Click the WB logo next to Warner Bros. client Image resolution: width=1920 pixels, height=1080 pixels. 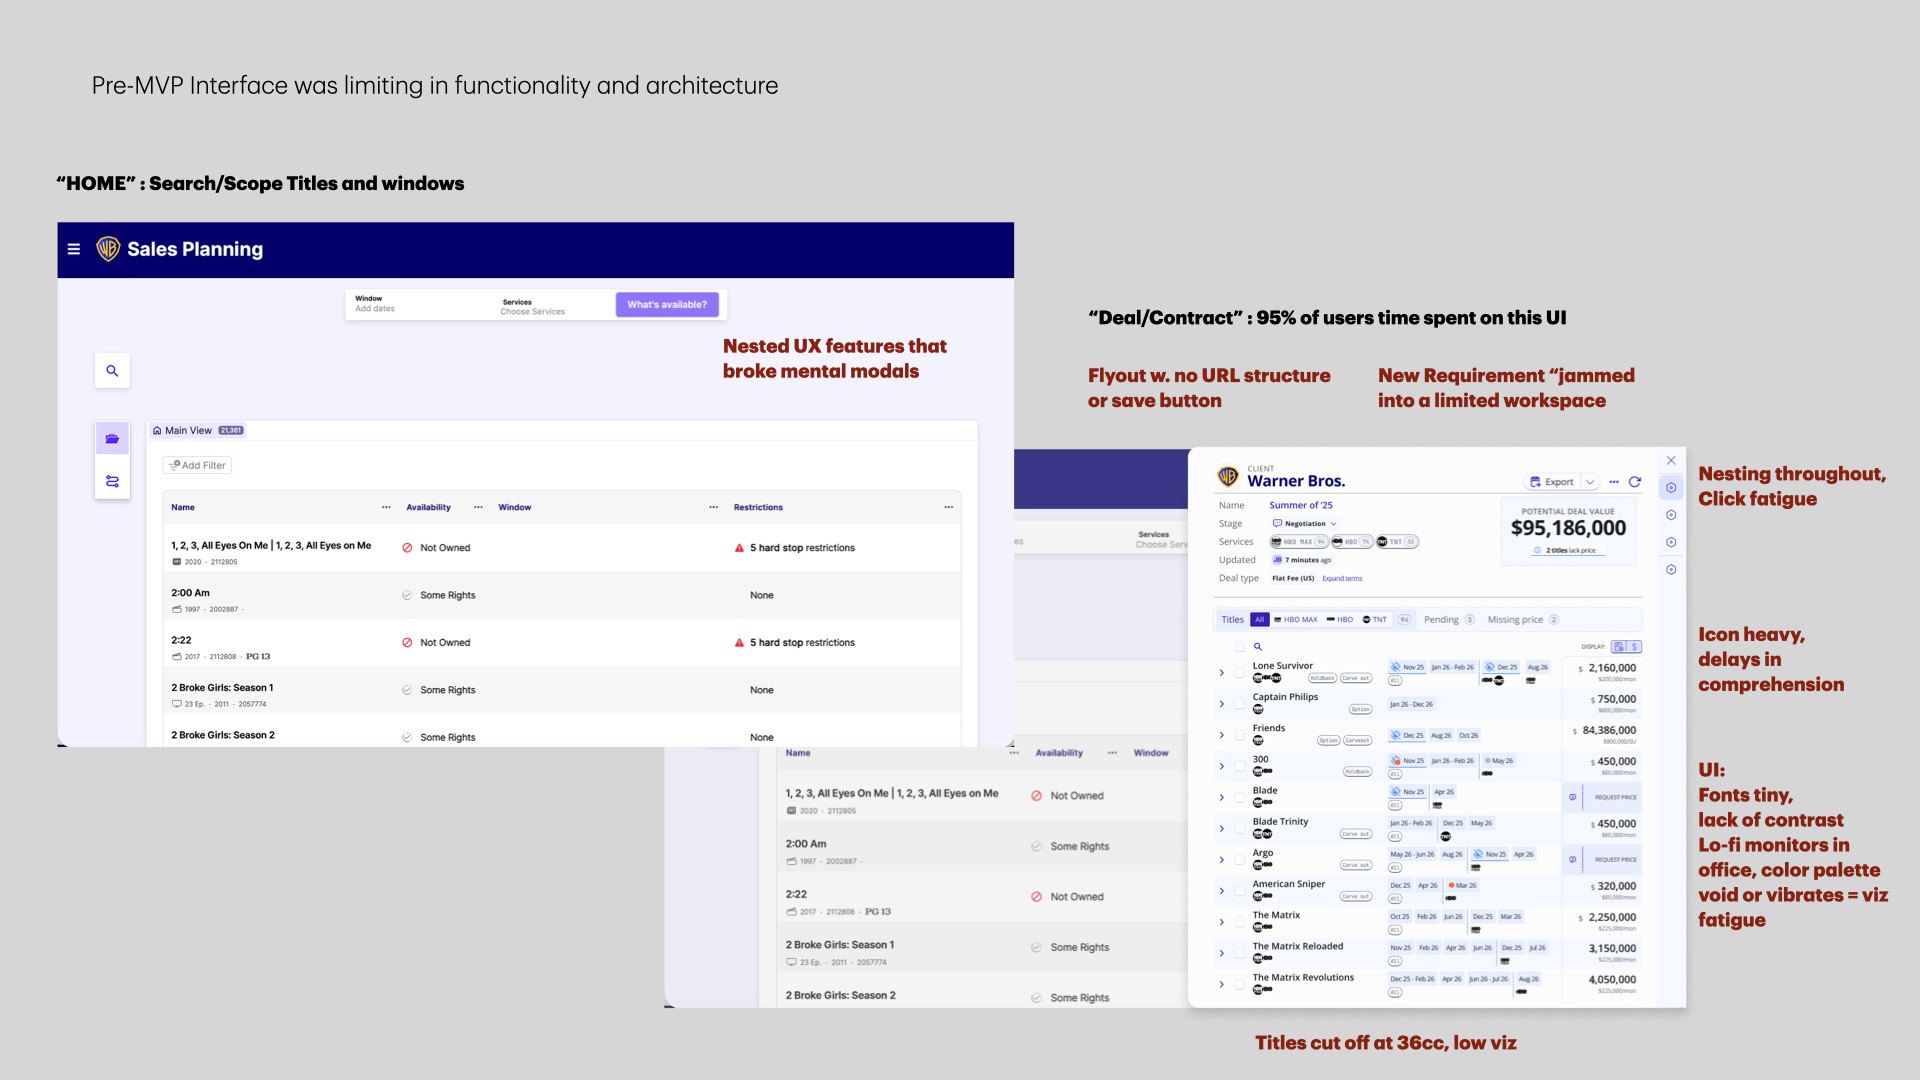click(x=1228, y=477)
